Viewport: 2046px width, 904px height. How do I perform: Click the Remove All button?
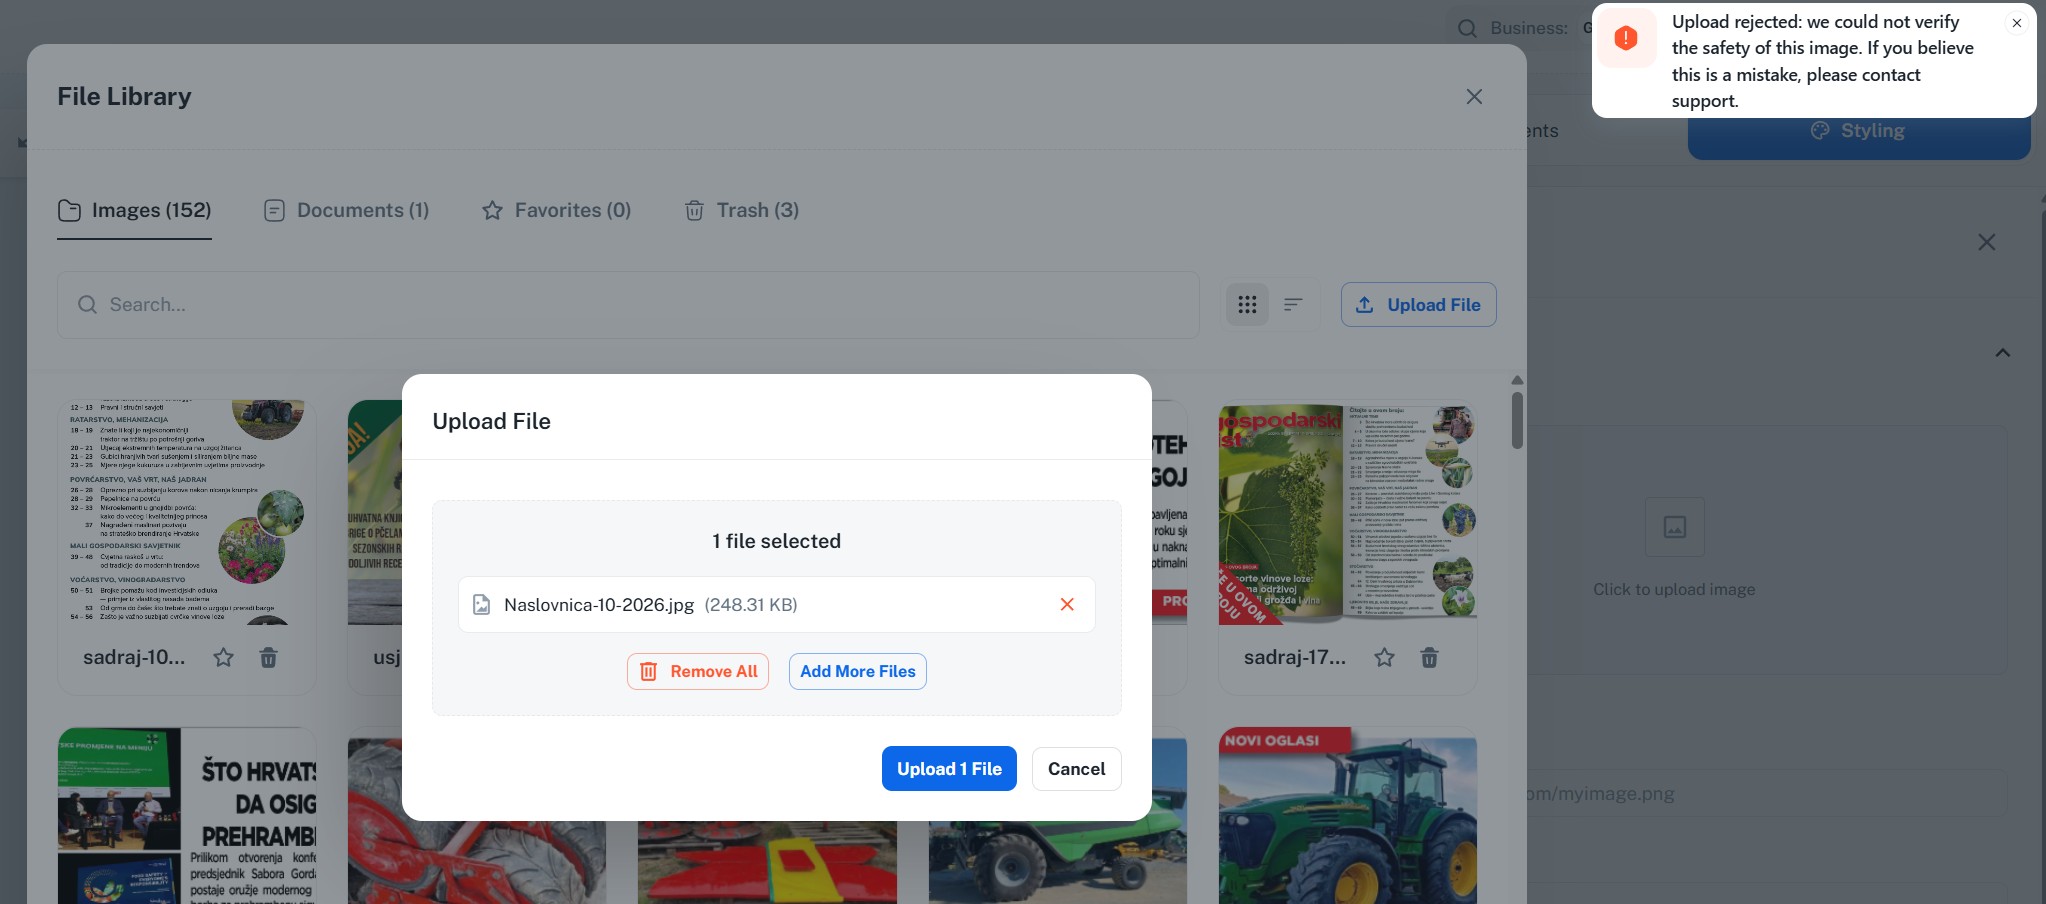[x=698, y=671]
